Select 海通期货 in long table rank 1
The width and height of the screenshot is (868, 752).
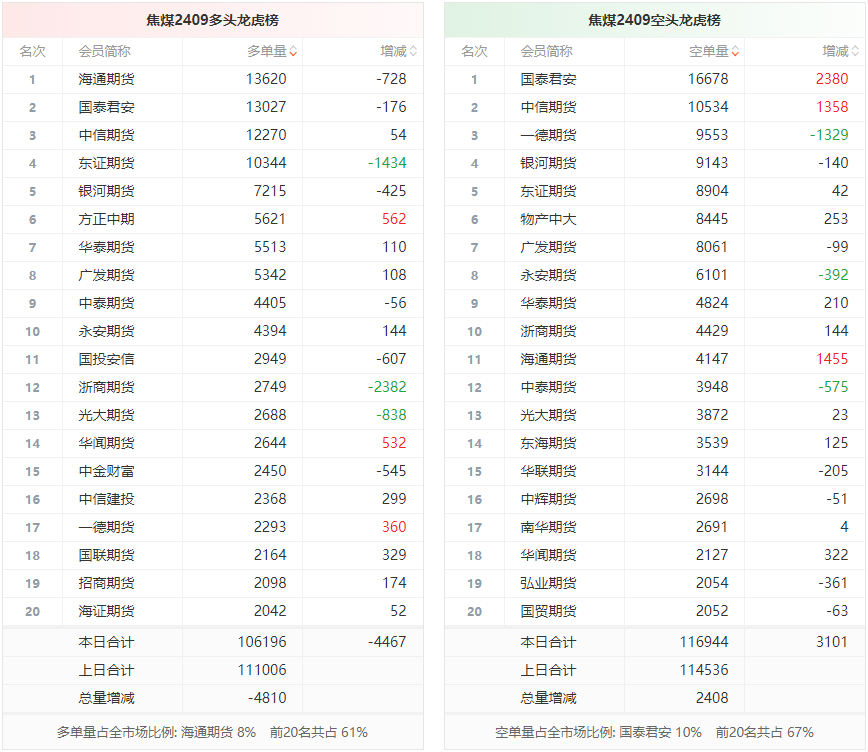106,79
